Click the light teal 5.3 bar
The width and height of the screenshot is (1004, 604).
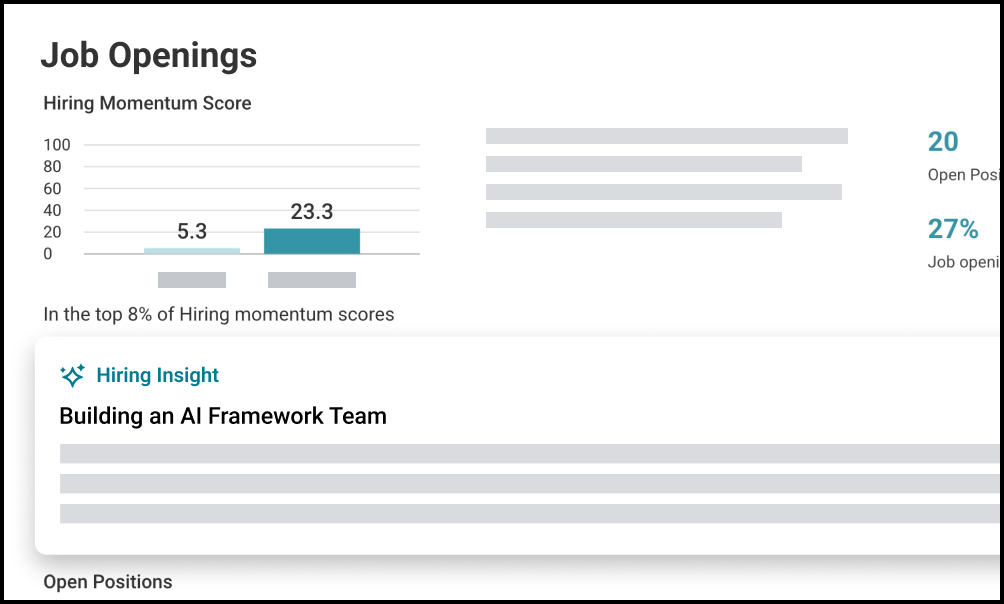tap(192, 251)
